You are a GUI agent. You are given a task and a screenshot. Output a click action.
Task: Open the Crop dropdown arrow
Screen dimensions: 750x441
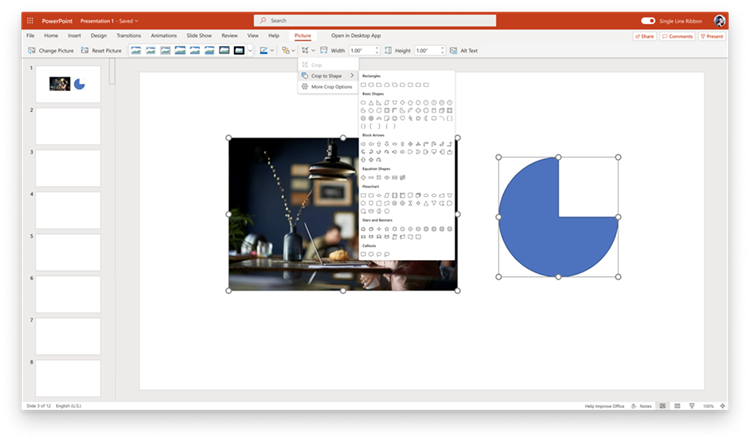(313, 50)
